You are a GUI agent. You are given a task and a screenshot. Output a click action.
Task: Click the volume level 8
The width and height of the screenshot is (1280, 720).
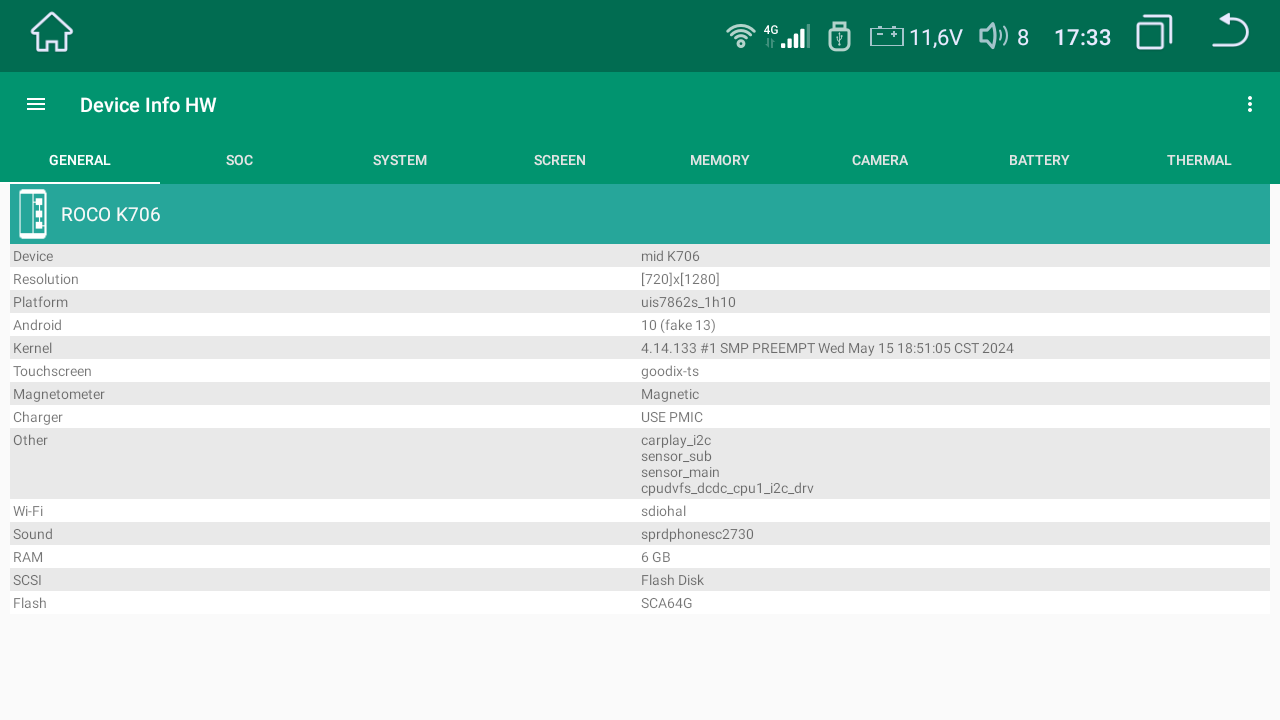pos(1023,38)
